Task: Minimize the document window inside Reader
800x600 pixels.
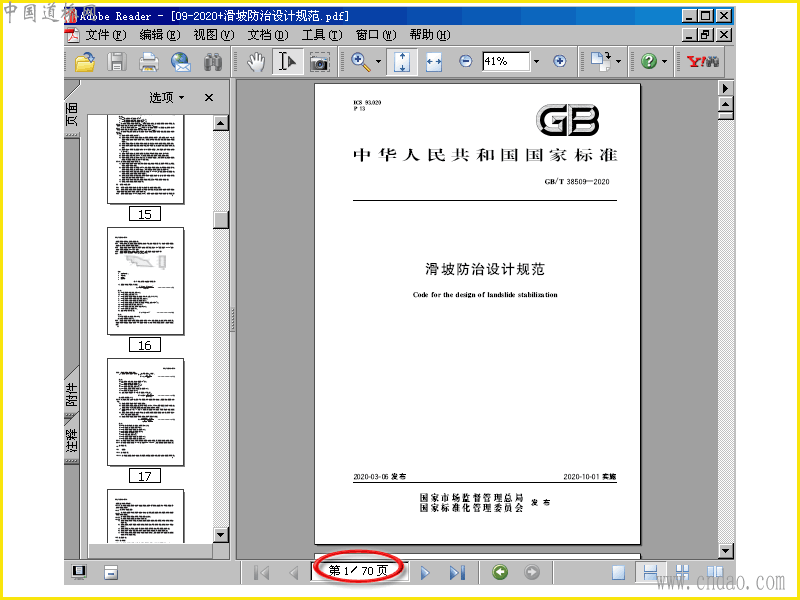Action: point(689,35)
